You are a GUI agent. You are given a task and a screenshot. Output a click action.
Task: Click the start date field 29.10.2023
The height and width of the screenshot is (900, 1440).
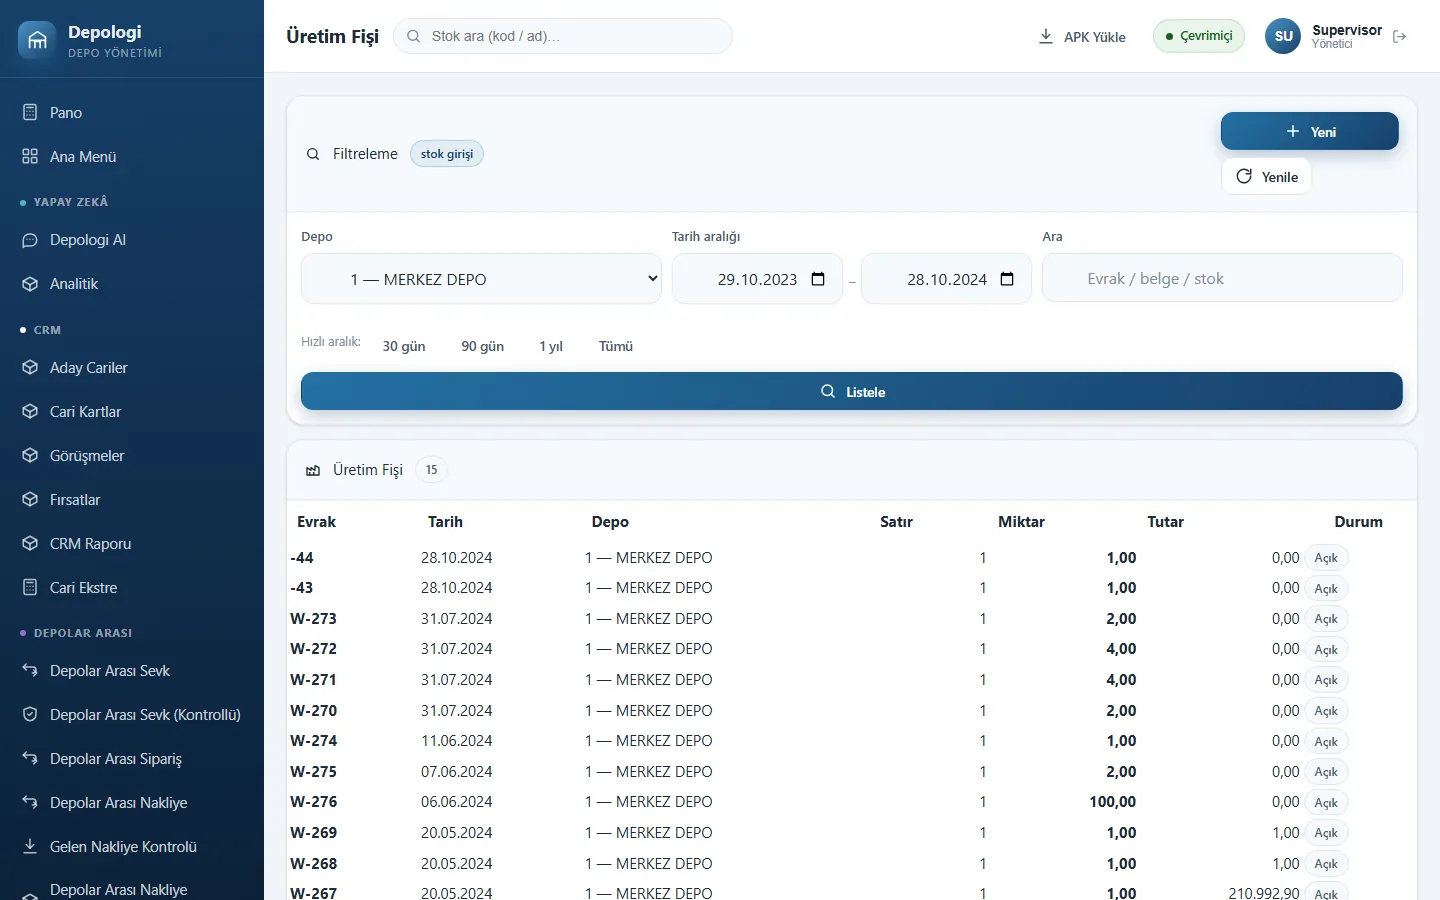click(757, 279)
